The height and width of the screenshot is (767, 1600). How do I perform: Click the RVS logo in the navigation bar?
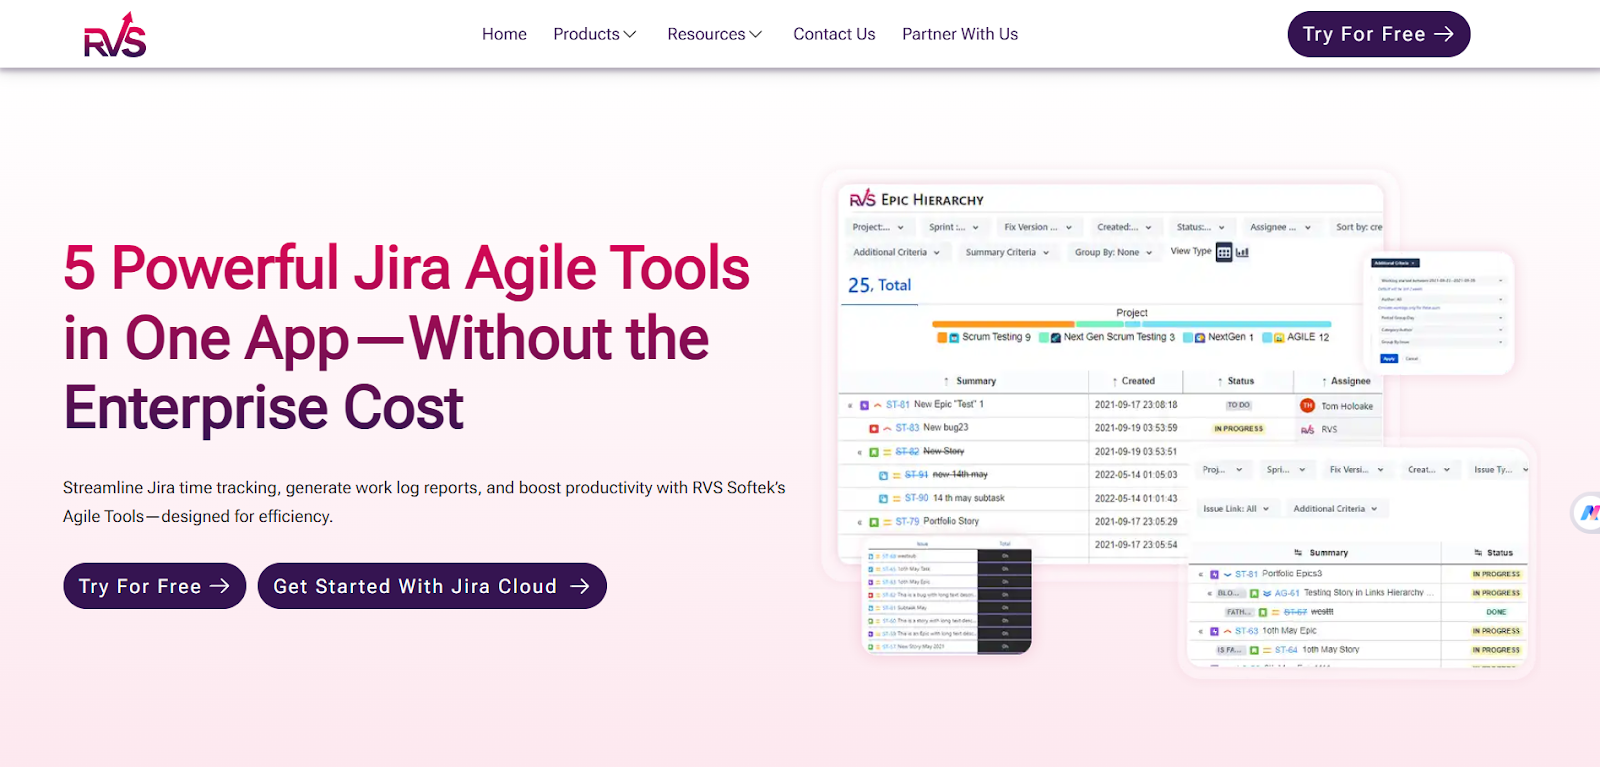(x=115, y=35)
